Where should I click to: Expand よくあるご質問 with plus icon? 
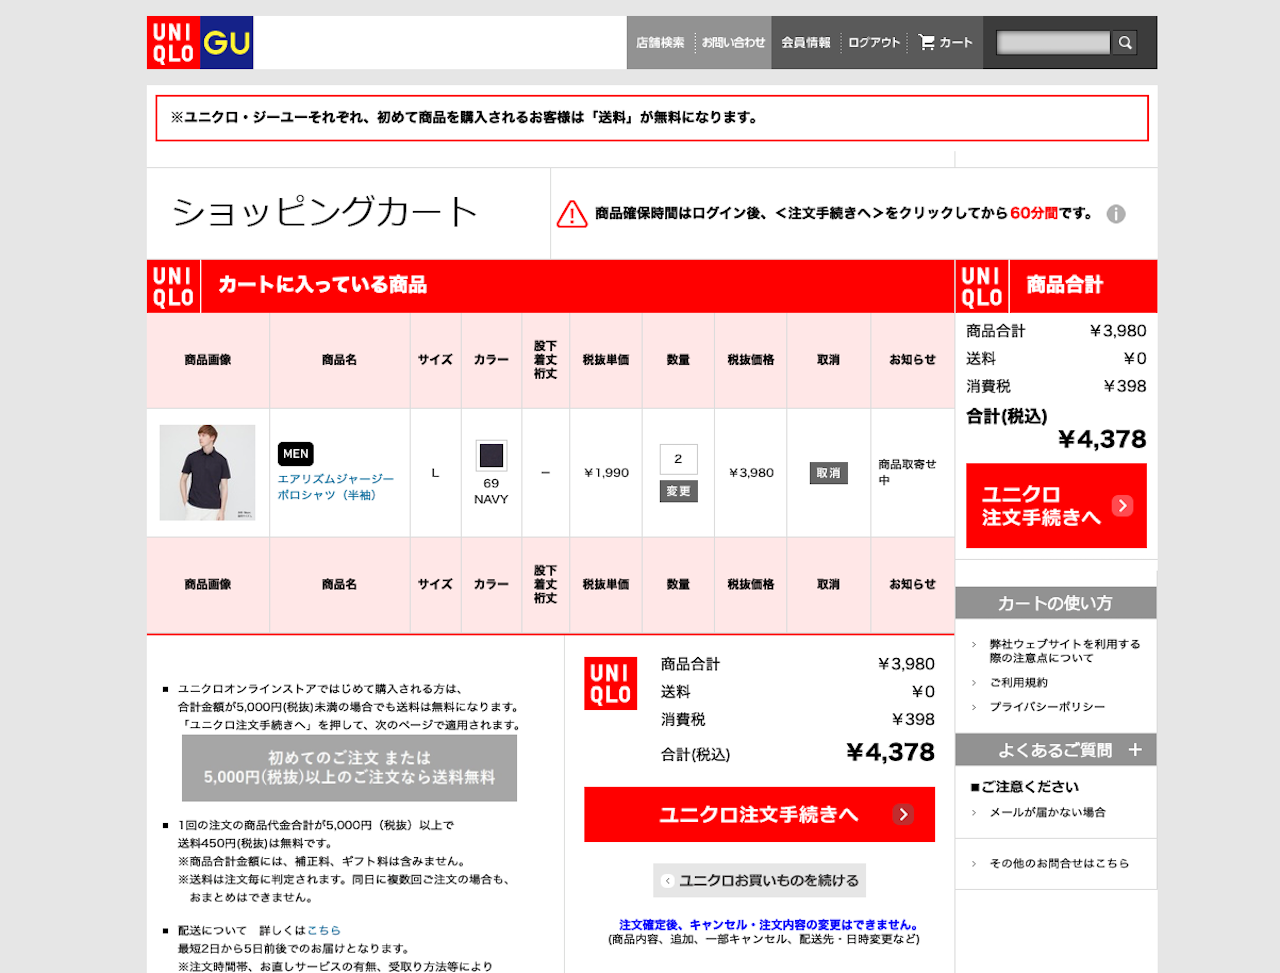[x=1135, y=750]
